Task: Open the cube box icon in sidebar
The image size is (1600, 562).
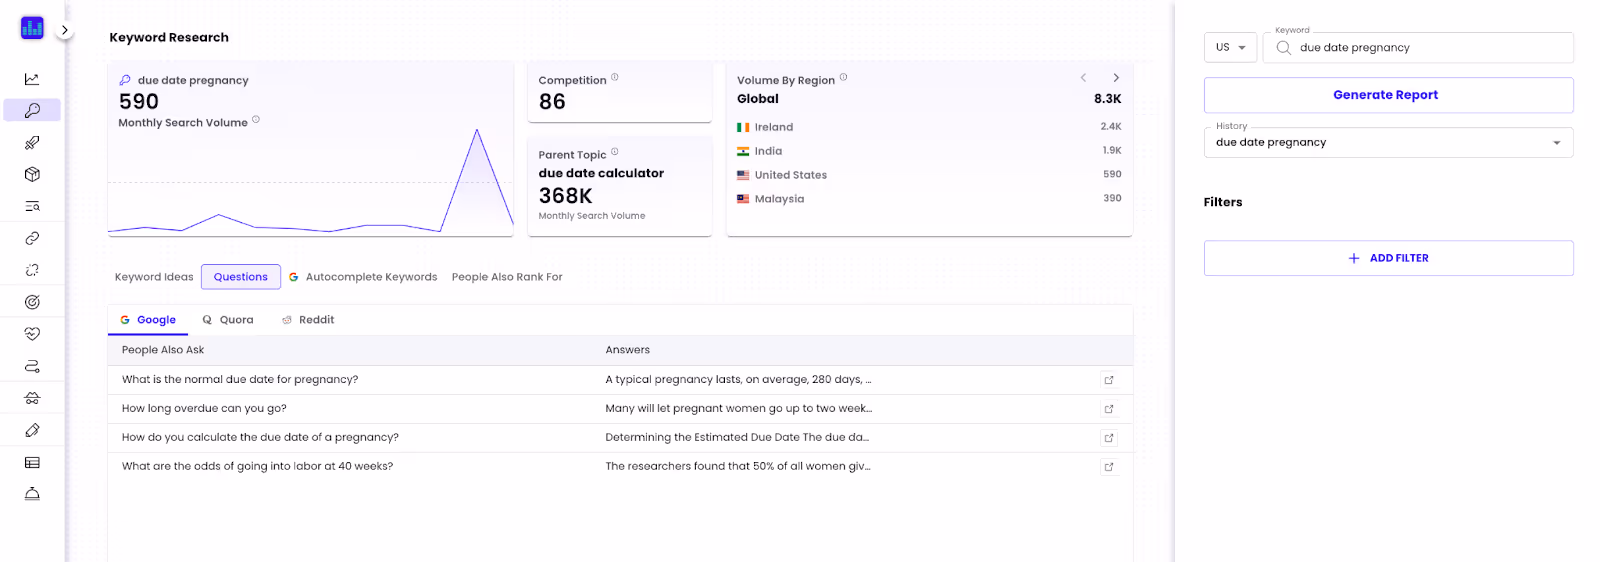Action: [x=32, y=174]
